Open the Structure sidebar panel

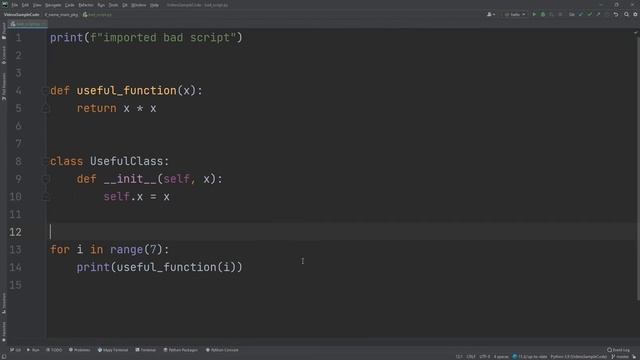[4, 303]
